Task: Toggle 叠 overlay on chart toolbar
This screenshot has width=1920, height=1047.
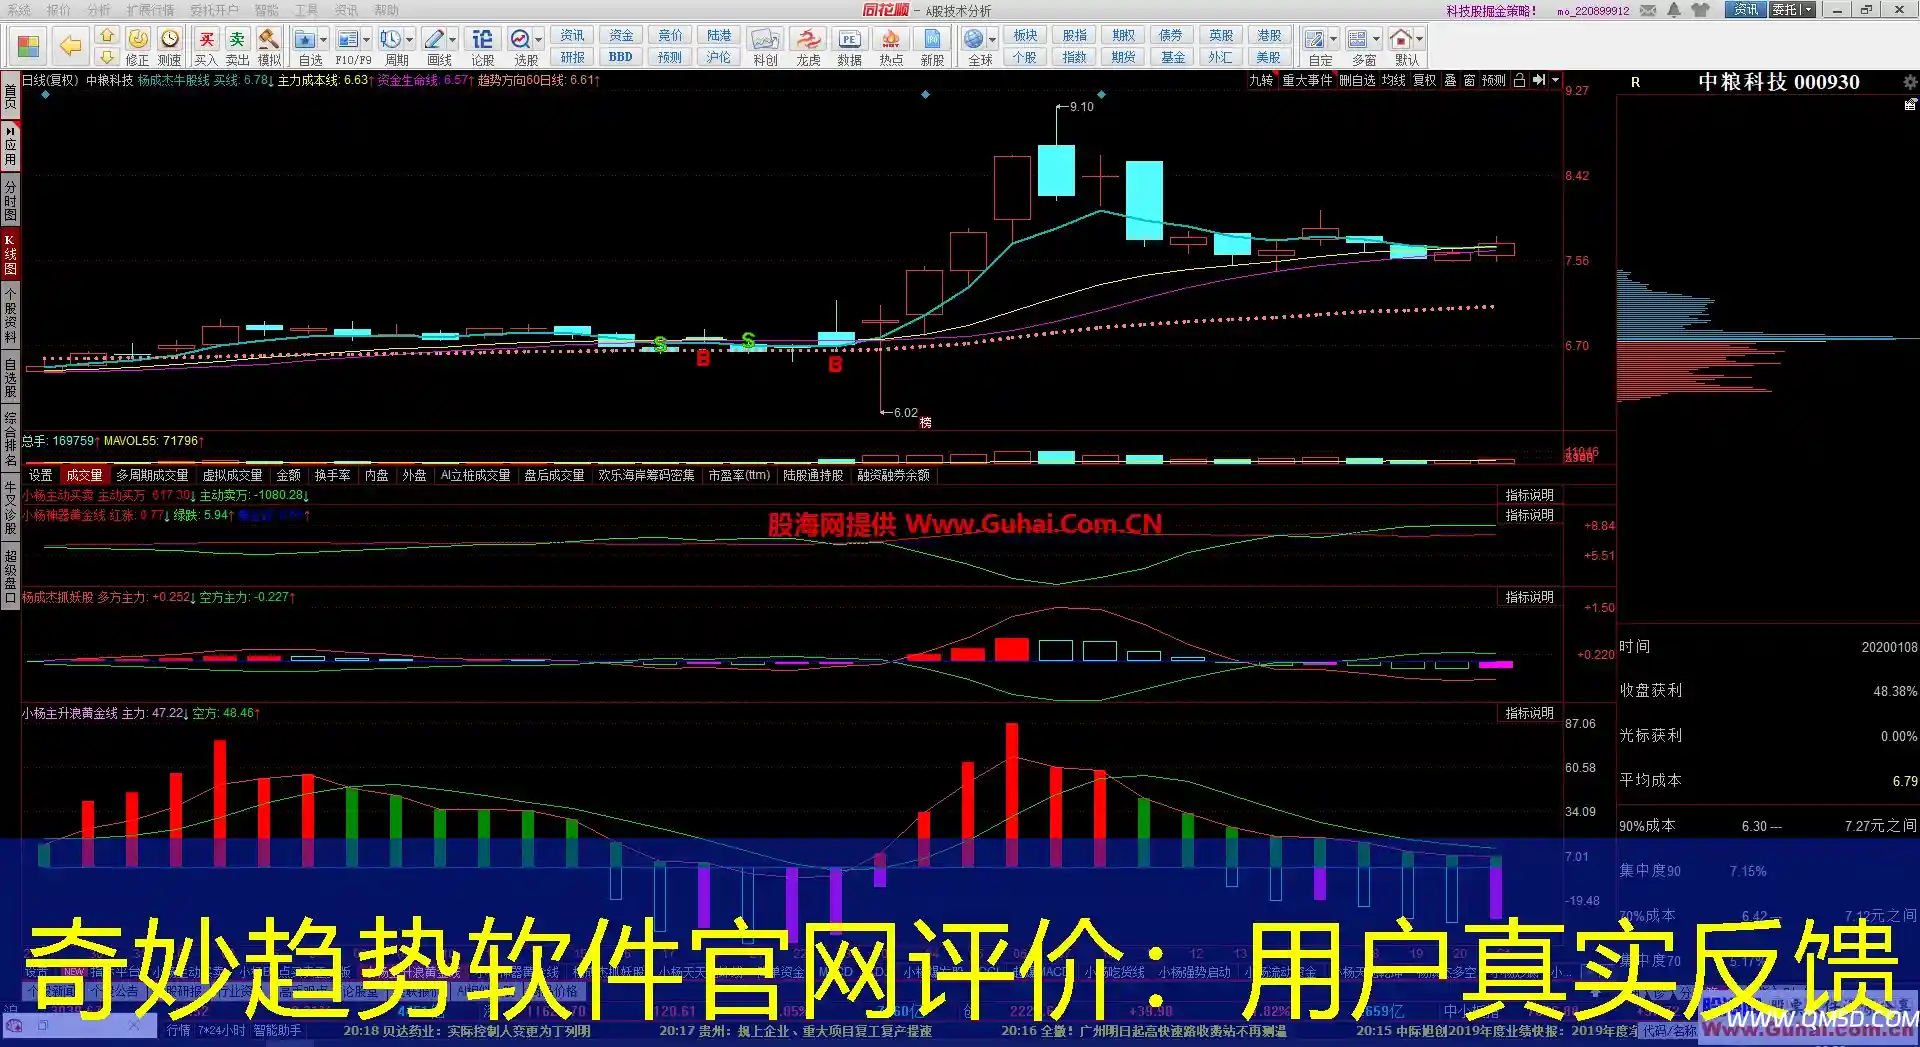Action: [1450, 80]
